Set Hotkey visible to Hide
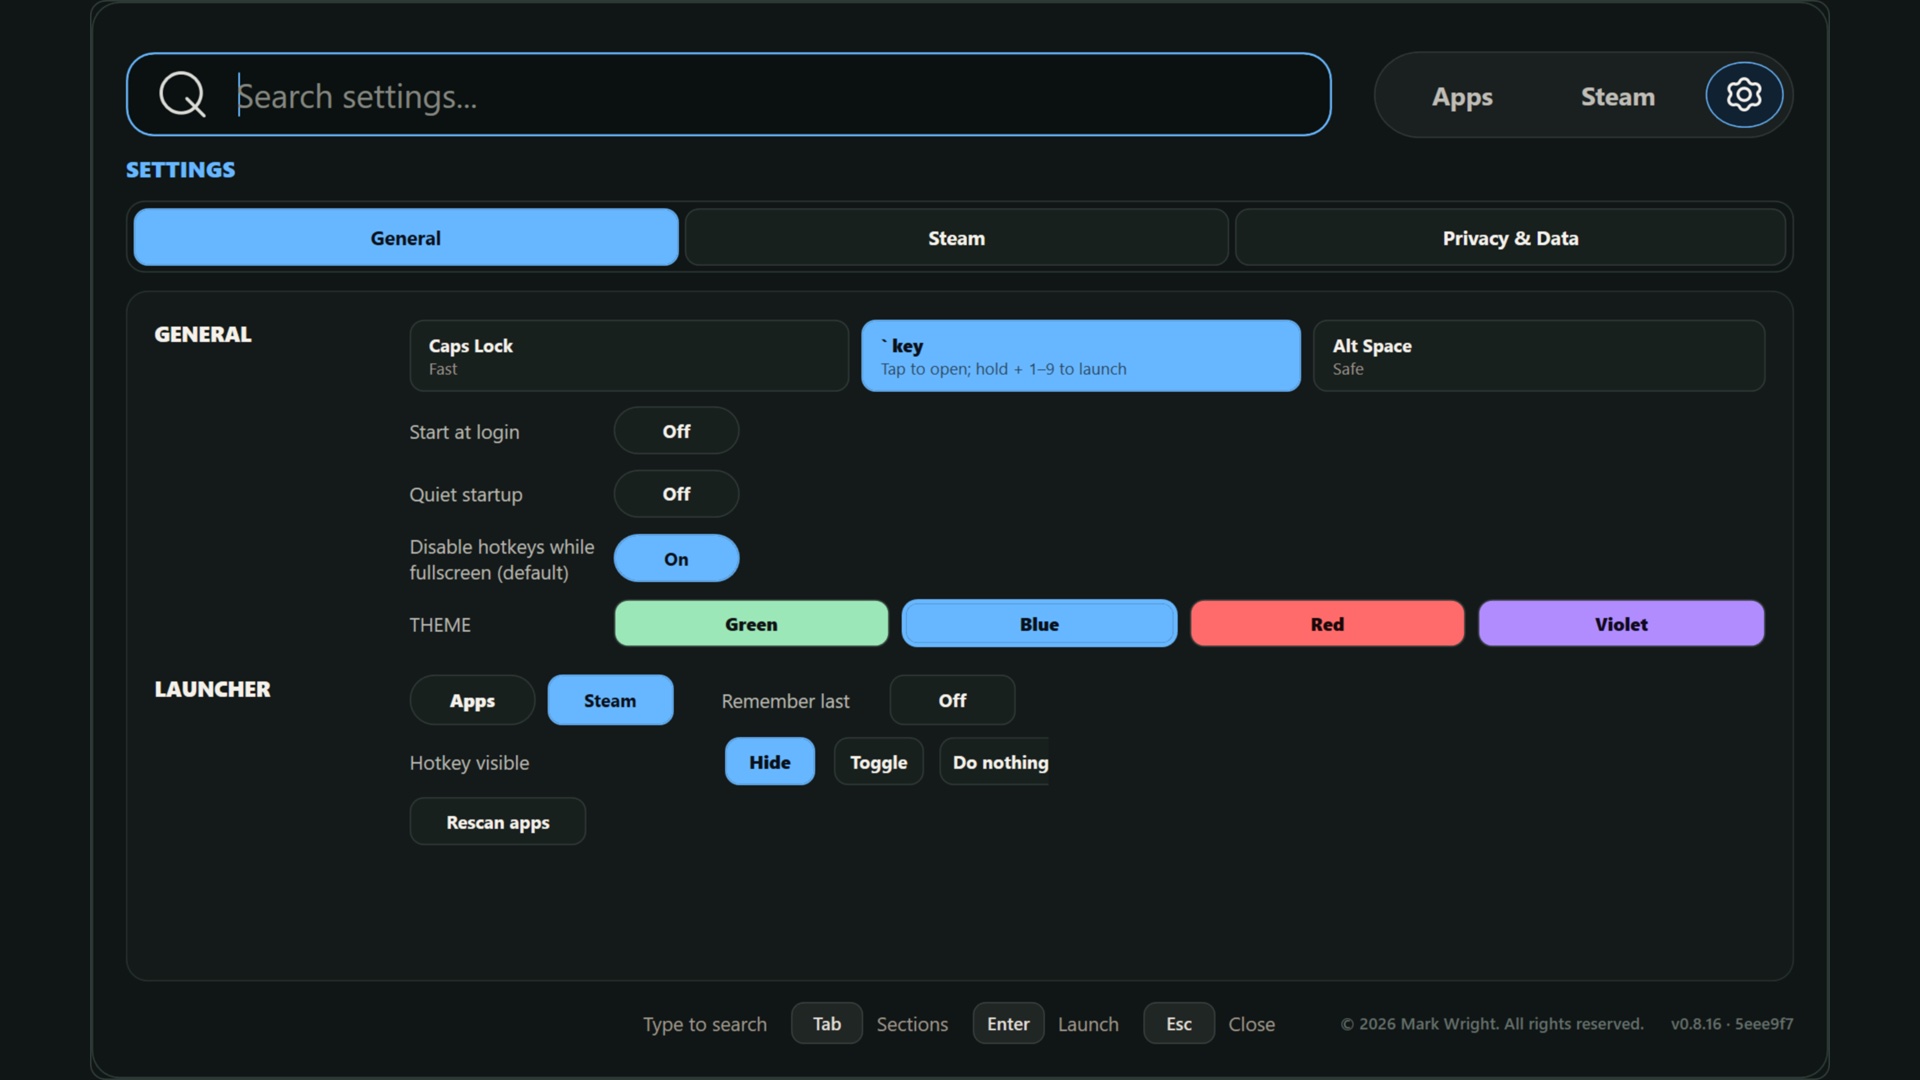 coord(770,762)
